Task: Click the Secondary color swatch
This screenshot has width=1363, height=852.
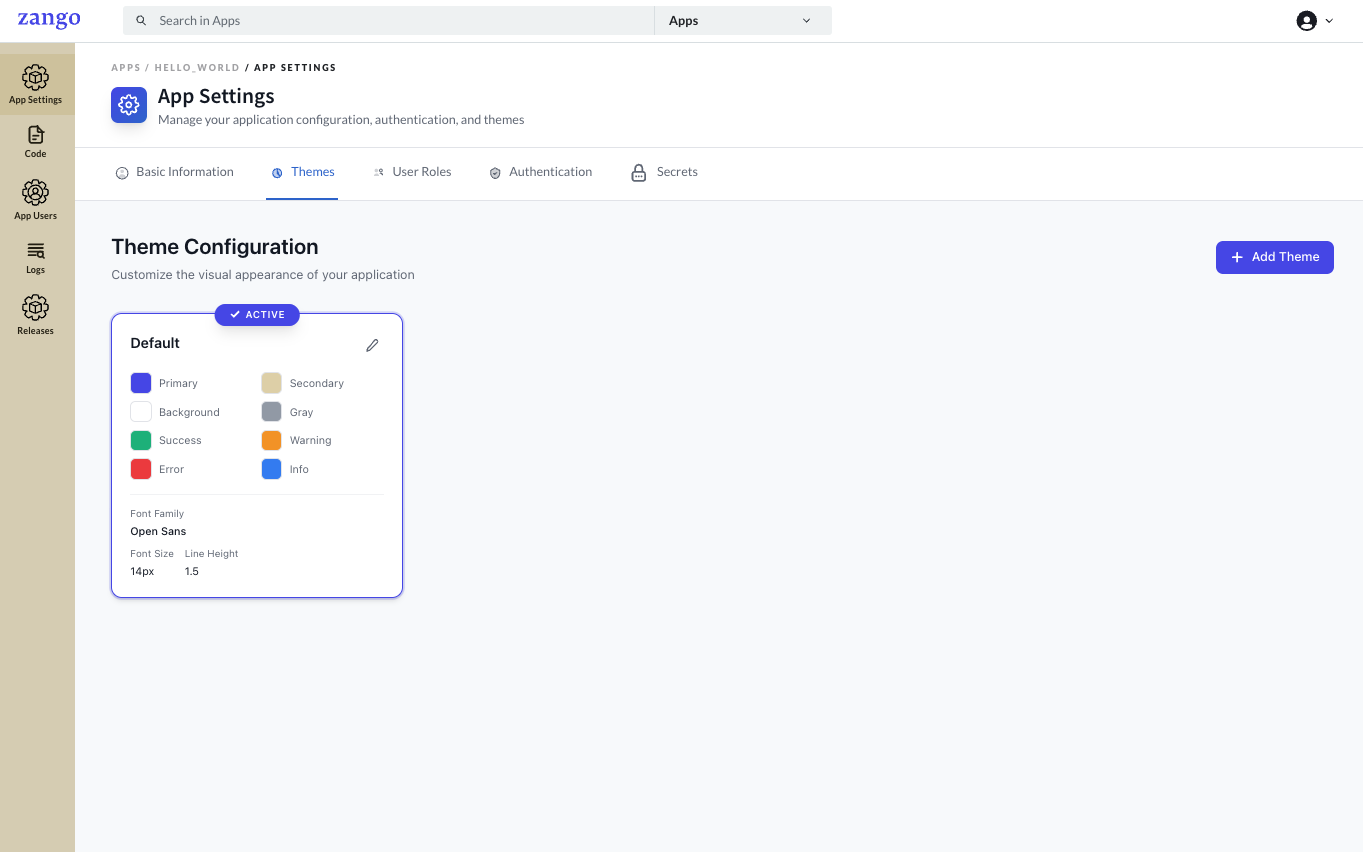Action: (x=271, y=383)
